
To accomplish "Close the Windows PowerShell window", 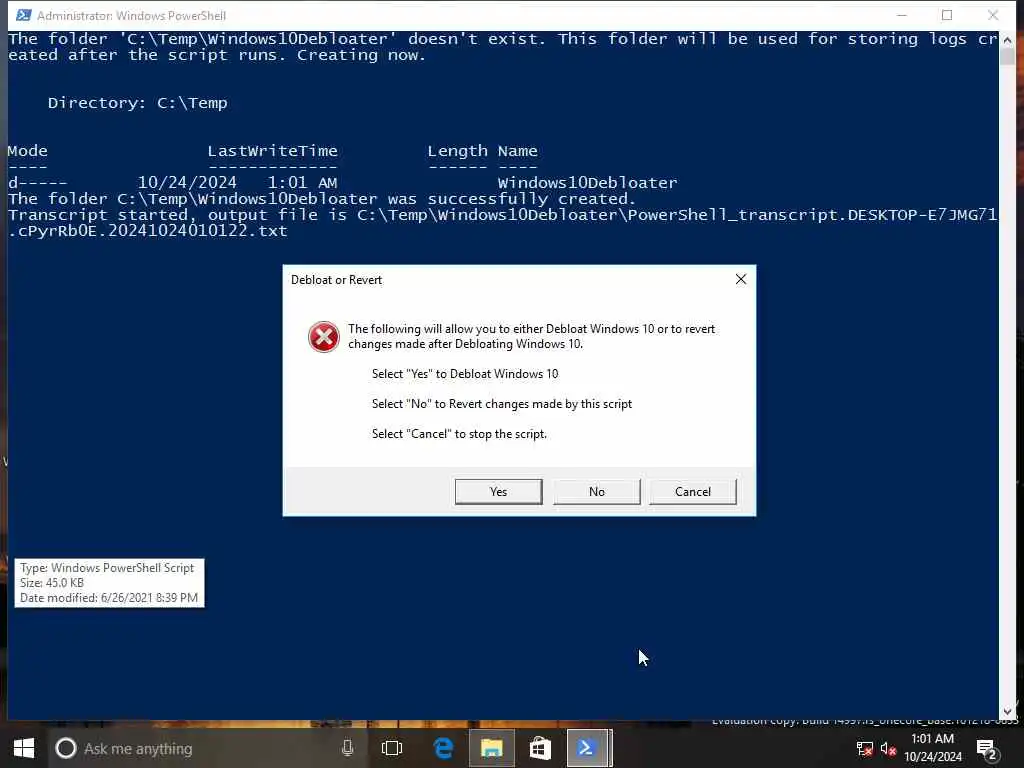I will coord(993,15).
